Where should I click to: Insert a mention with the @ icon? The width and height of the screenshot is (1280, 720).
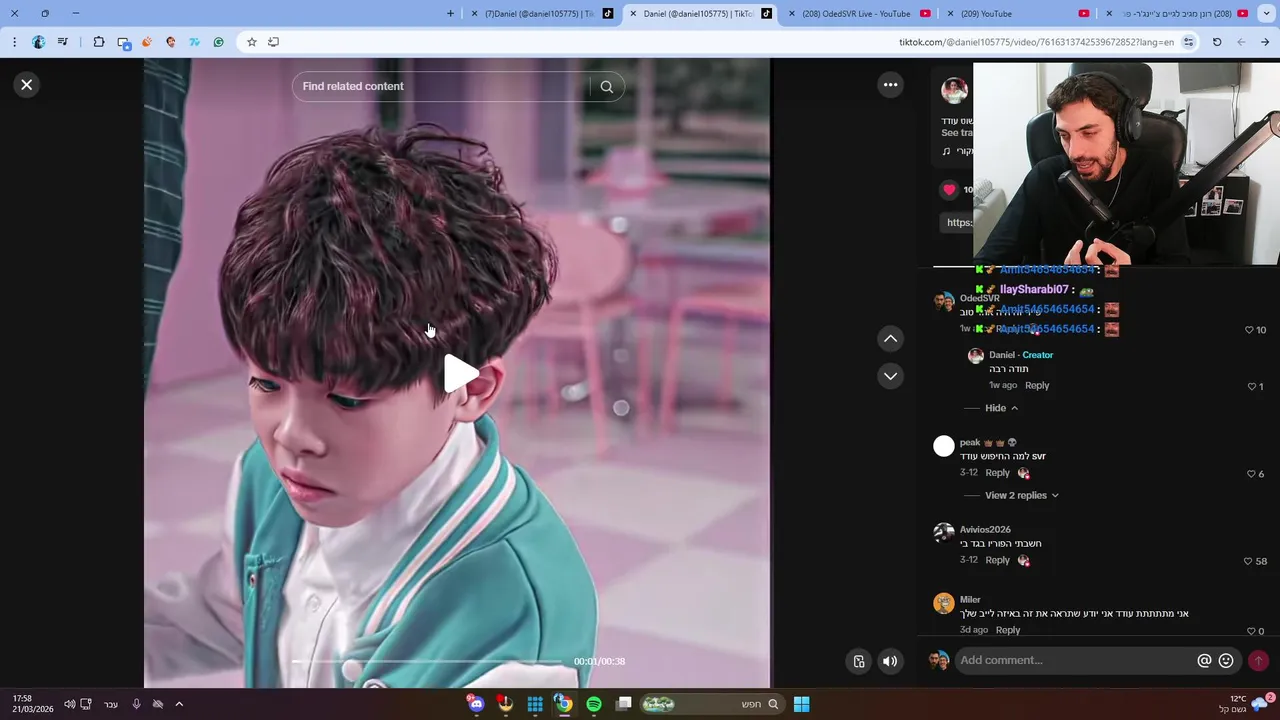[x=1204, y=660]
